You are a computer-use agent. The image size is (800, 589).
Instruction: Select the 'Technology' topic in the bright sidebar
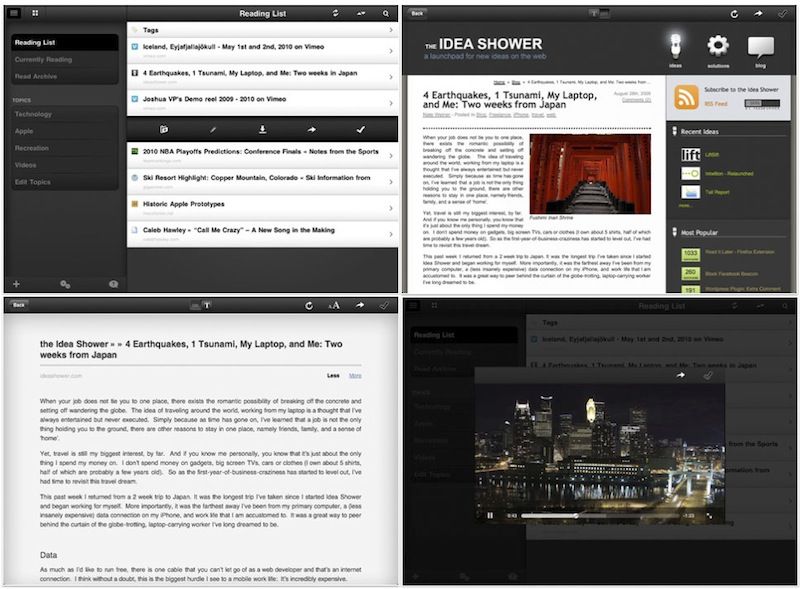(64, 114)
